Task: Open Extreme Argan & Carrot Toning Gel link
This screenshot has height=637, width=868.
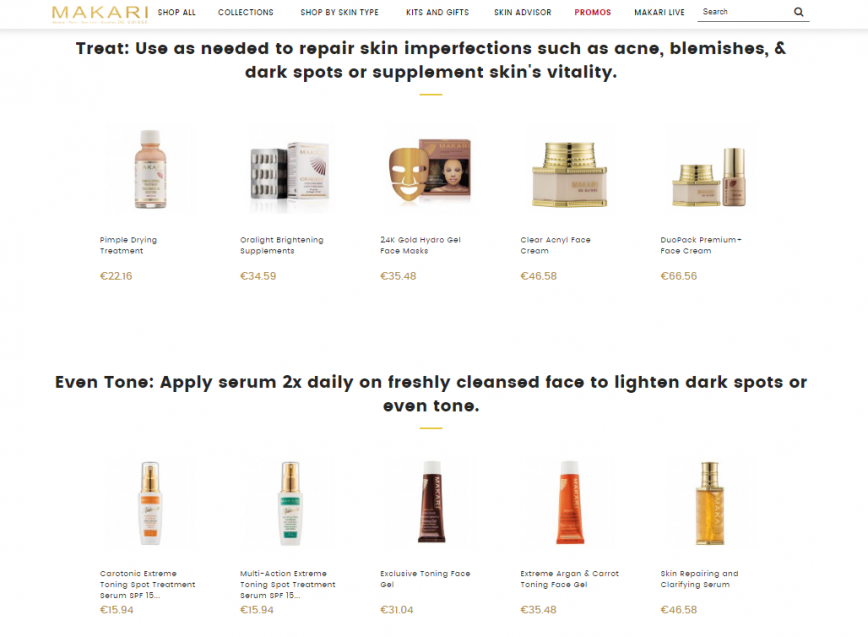Action: tap(570, 579)
